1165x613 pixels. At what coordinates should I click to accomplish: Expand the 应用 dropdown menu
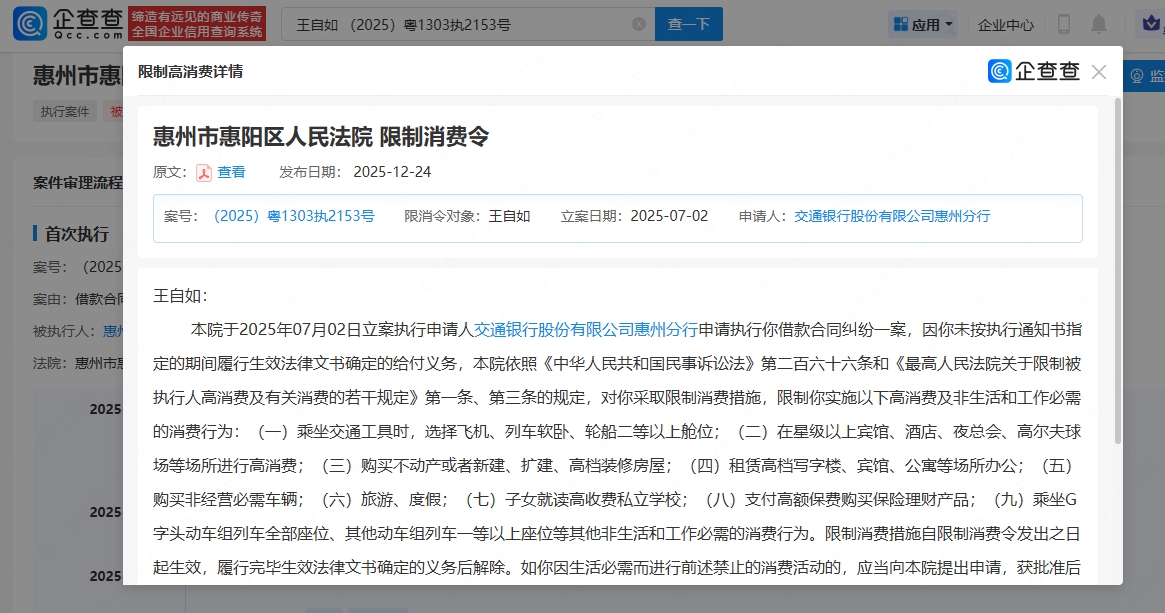[x=923, y=24]
